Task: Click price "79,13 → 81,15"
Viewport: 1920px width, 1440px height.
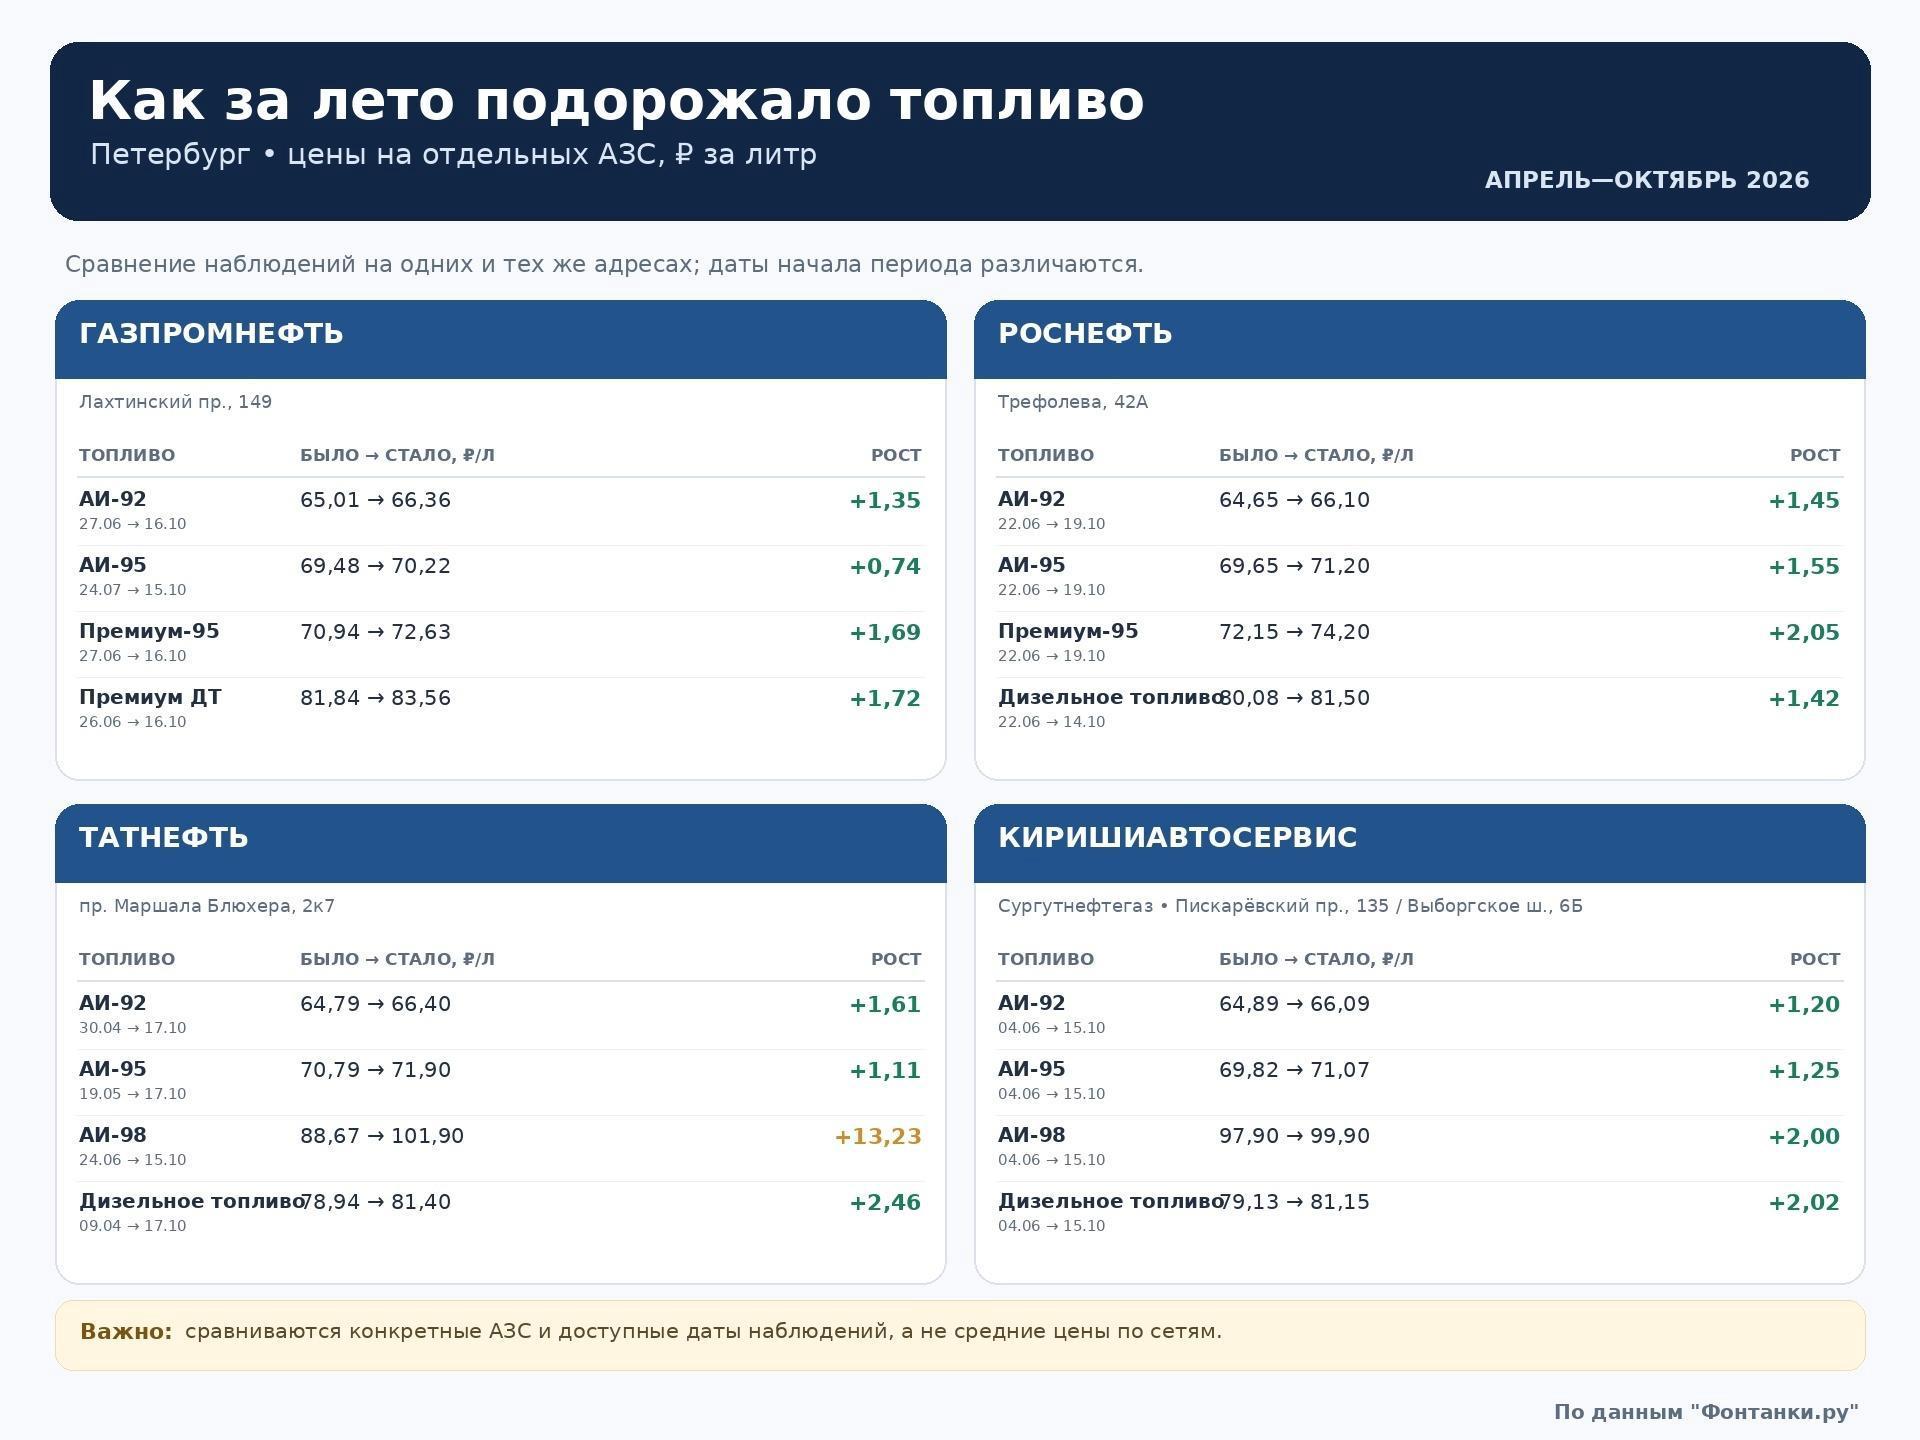Action: pos(1294,1202)
